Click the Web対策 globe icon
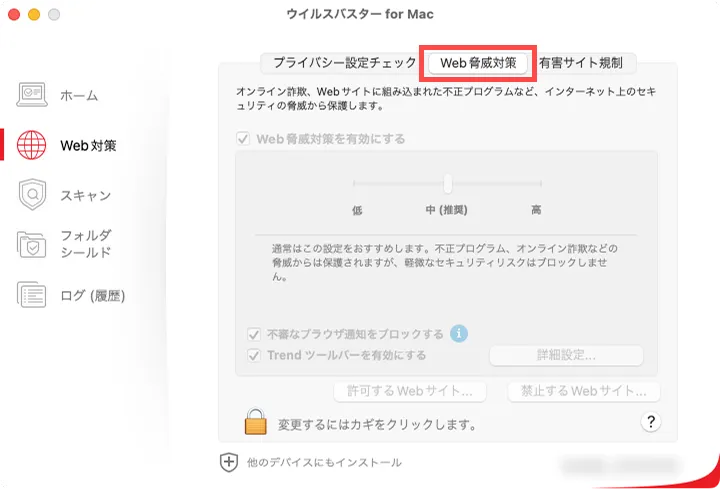Image resolution: width=720 pixels, height=489 pixels. coord(32,145)
